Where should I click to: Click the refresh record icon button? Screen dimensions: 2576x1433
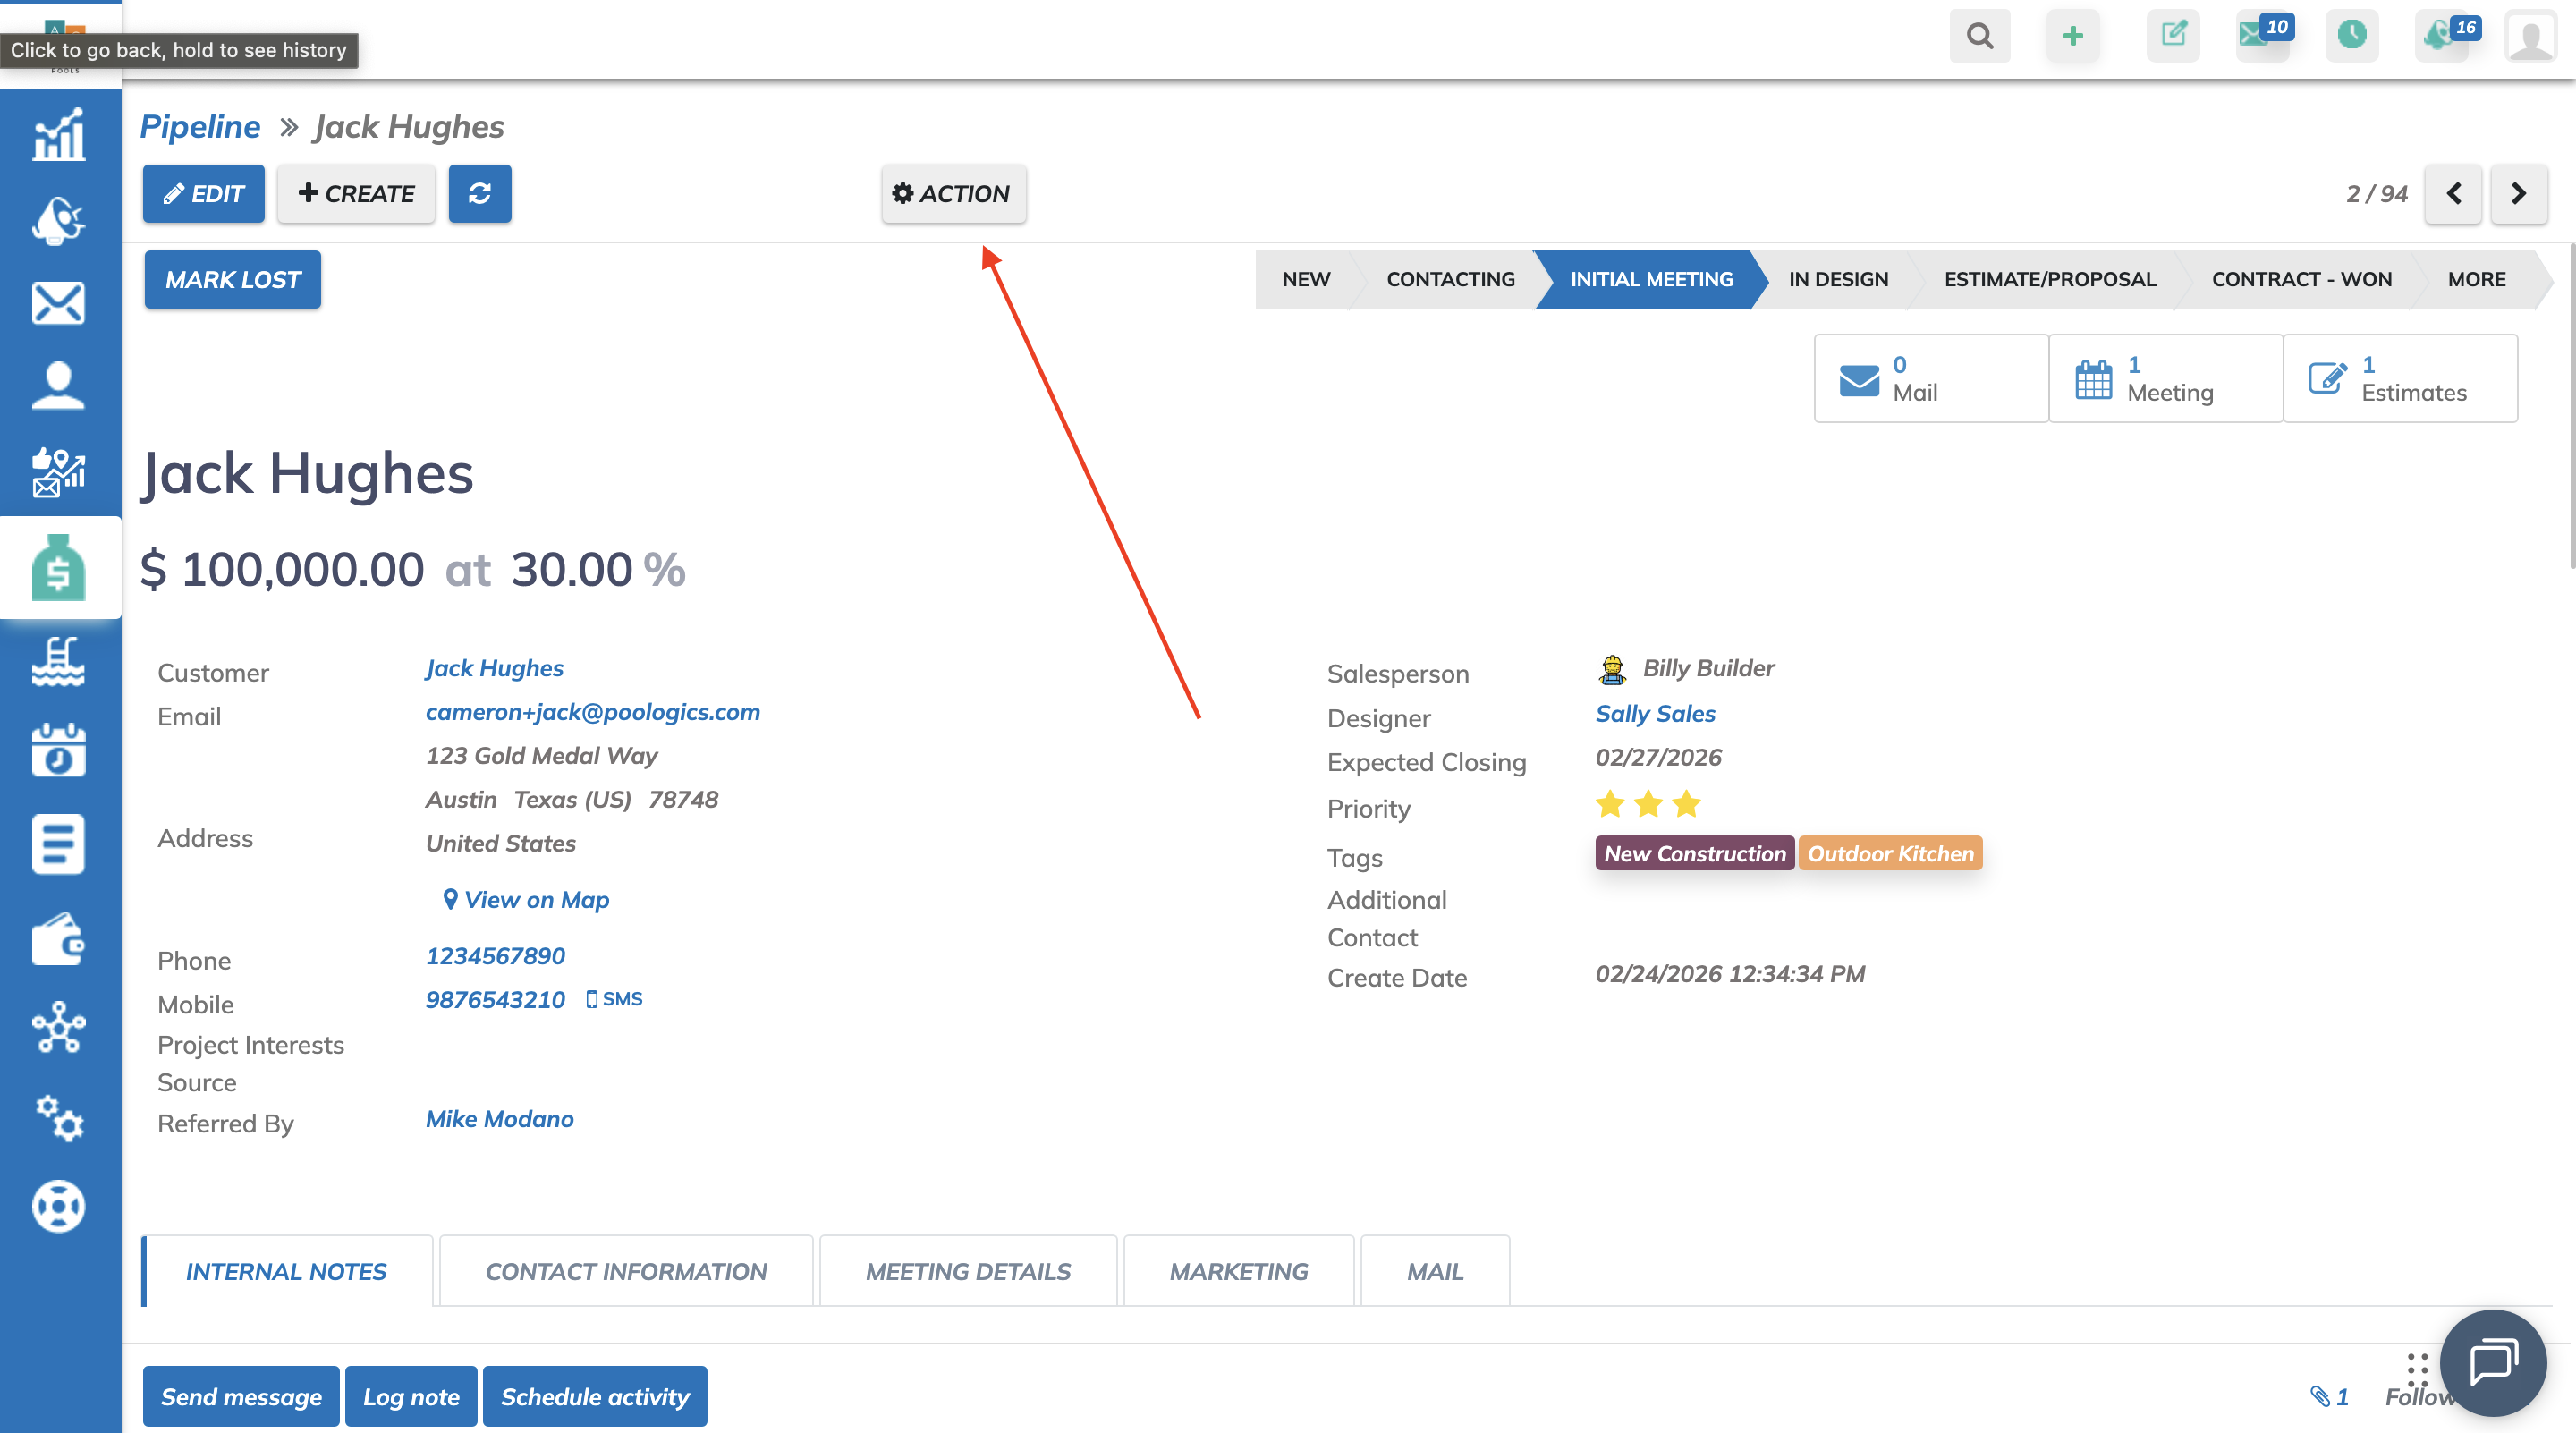click(x=479, y=193)
